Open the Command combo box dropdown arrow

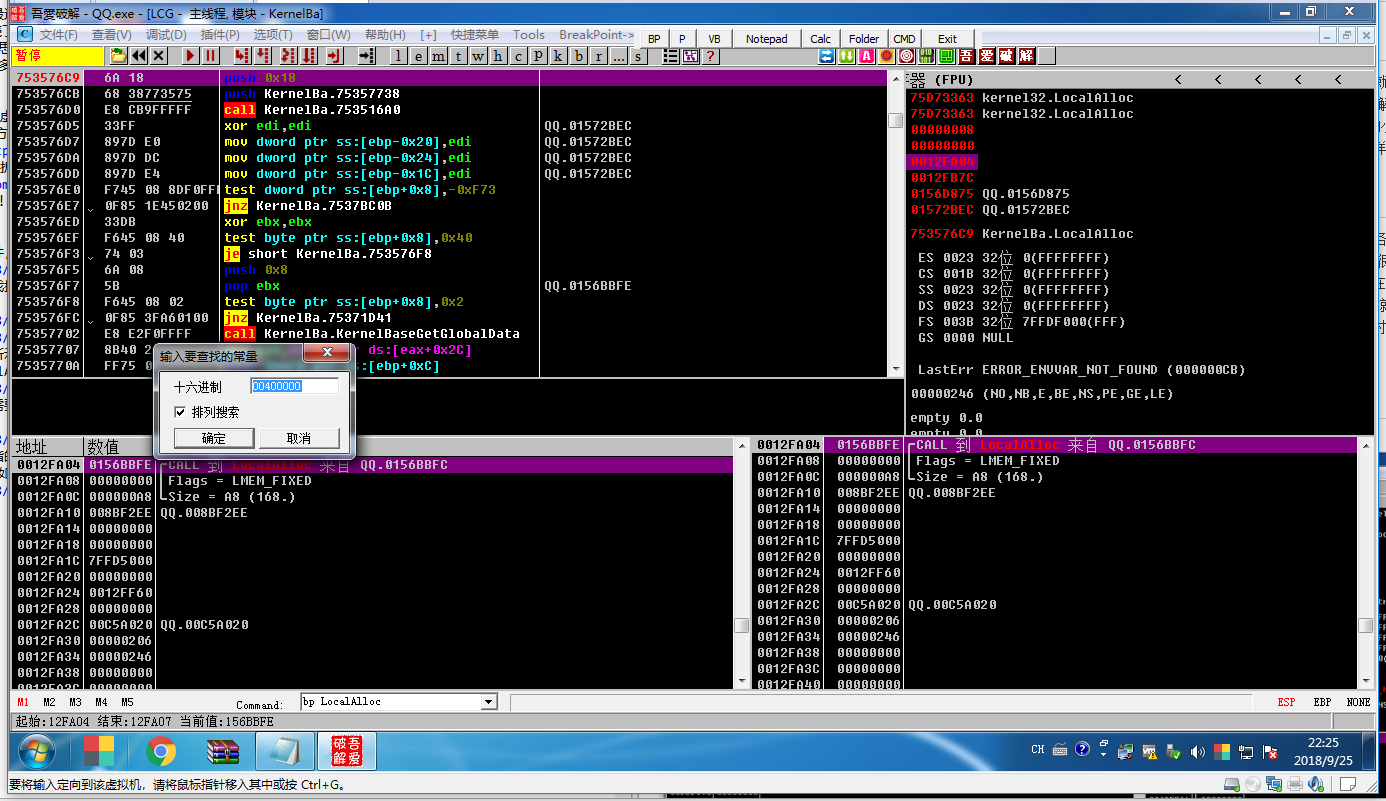pyautogui.click(x=490, y=702)
